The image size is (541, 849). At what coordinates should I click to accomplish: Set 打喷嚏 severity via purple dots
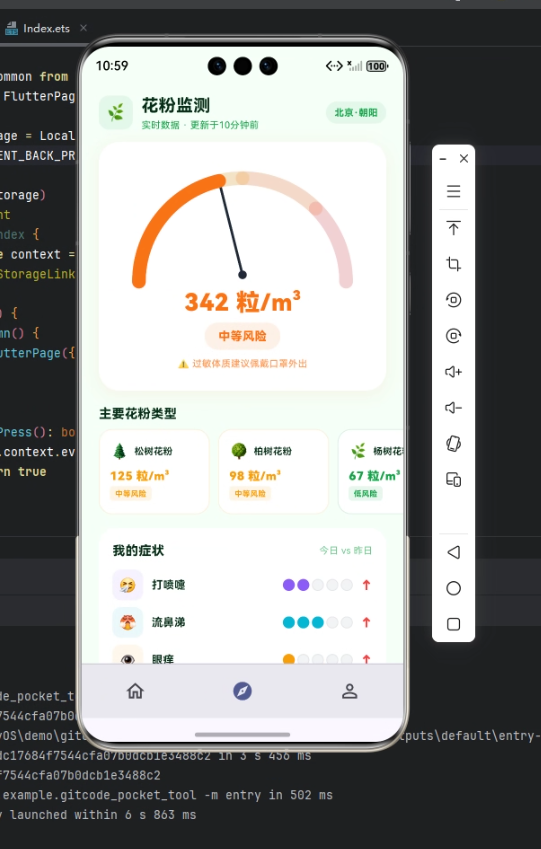(318, 585)
